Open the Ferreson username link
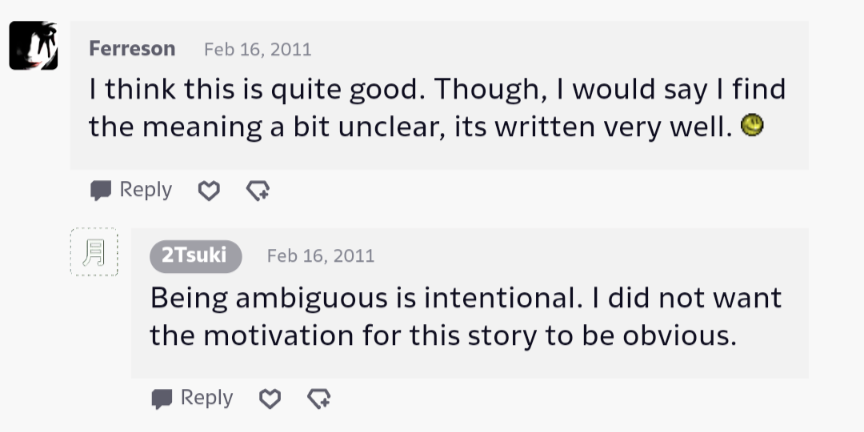The height and width of the screenshot is (432, 864). [132, 48]
